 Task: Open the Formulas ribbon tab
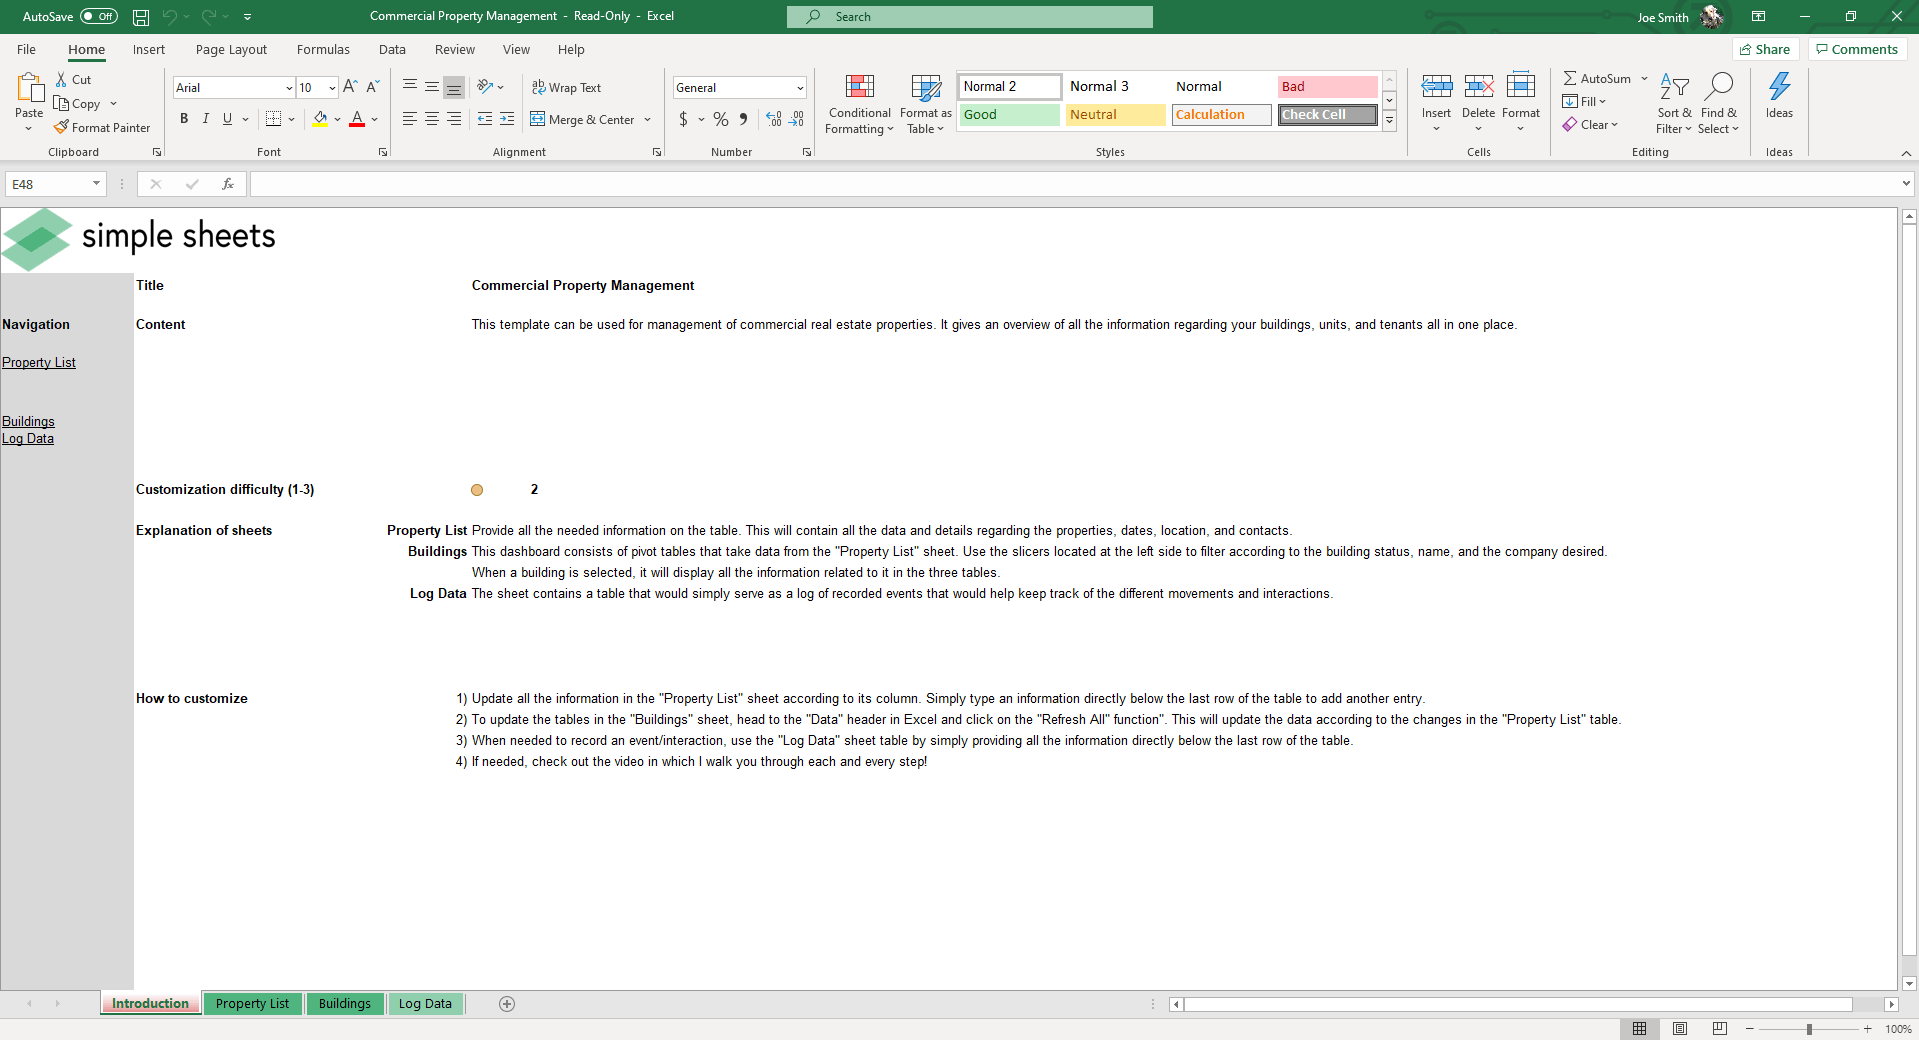322,49
